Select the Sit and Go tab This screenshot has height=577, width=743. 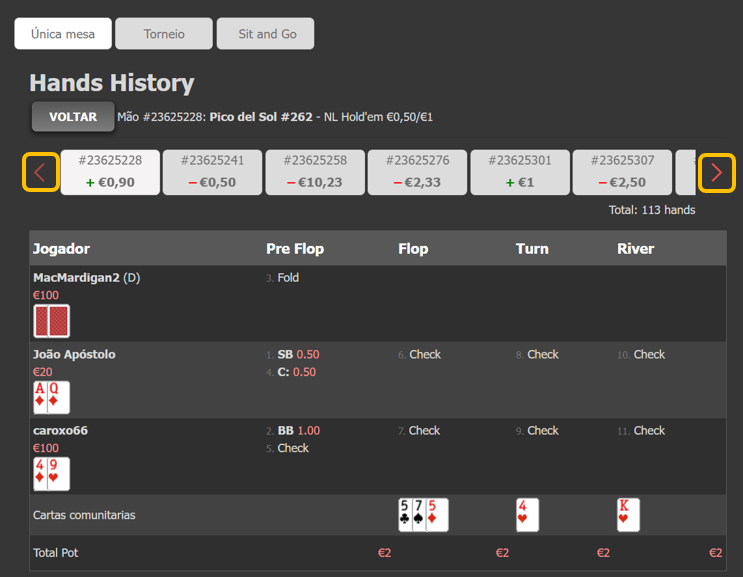tap(267, 33)
